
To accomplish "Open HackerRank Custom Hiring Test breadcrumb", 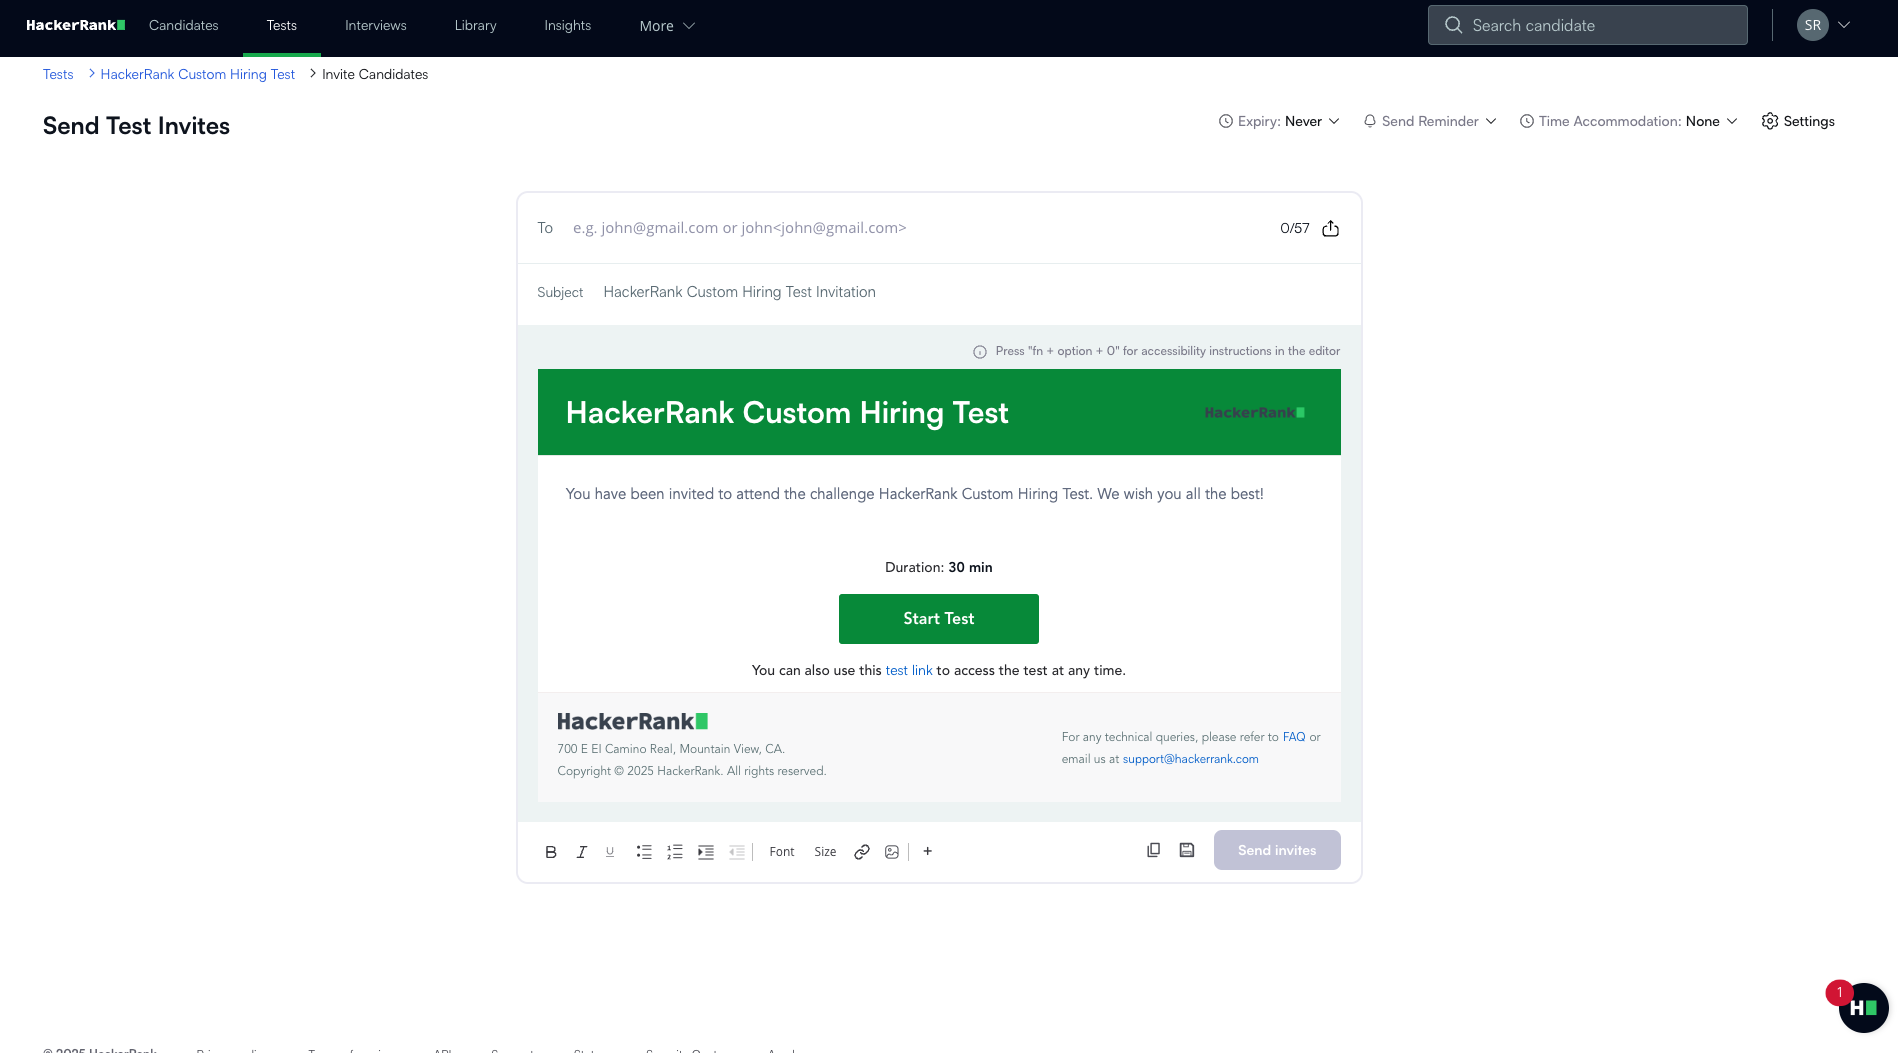I will coord(198,74).
